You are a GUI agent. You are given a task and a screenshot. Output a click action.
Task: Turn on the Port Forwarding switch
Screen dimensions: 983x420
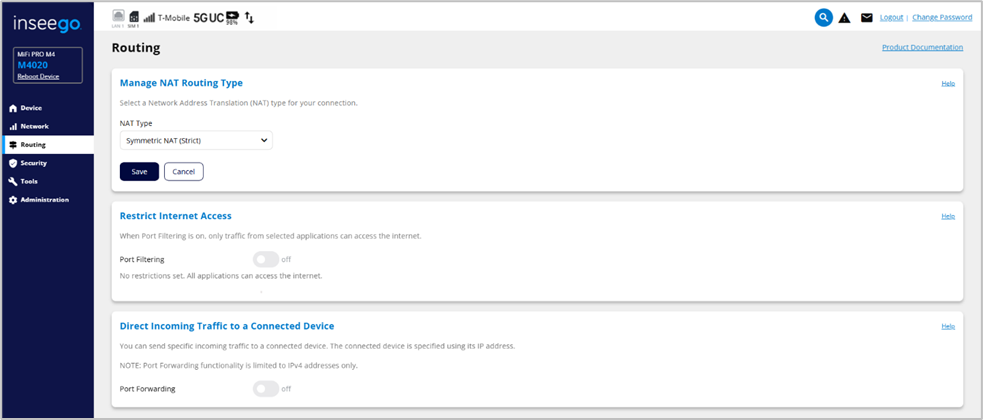point(265,389)
